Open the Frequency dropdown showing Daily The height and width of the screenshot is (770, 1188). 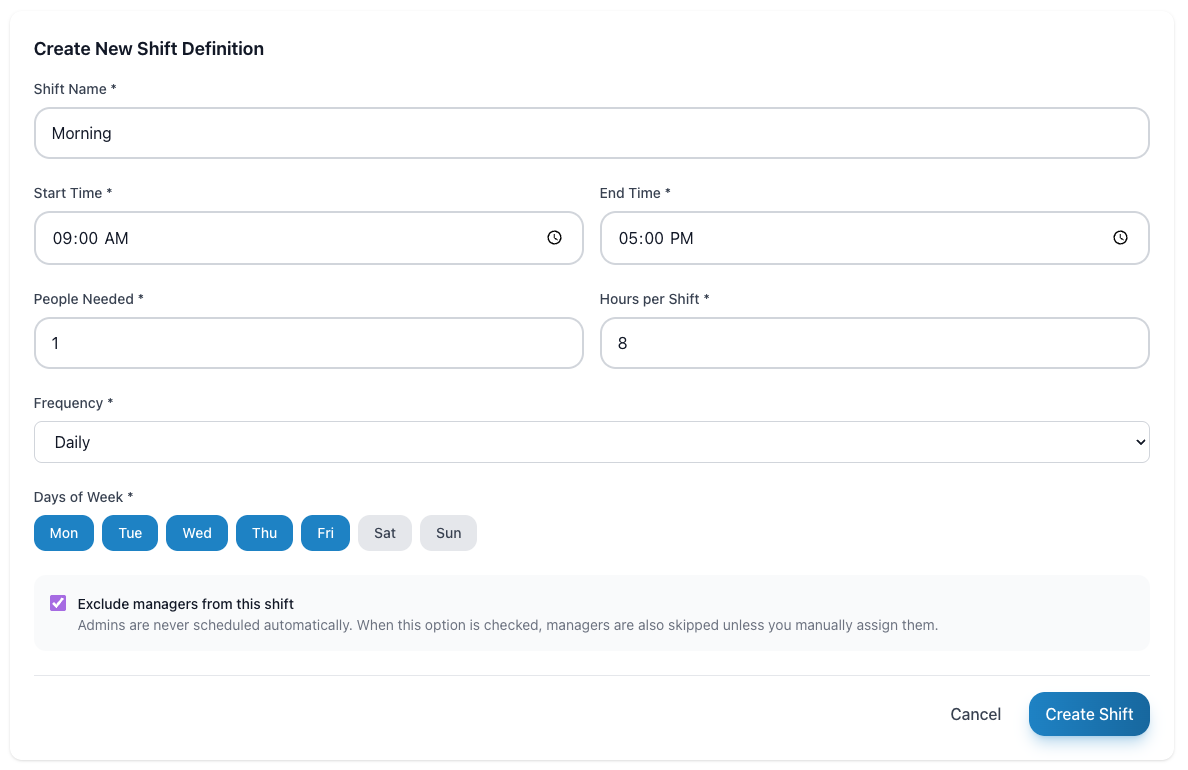tap(591, 441)
